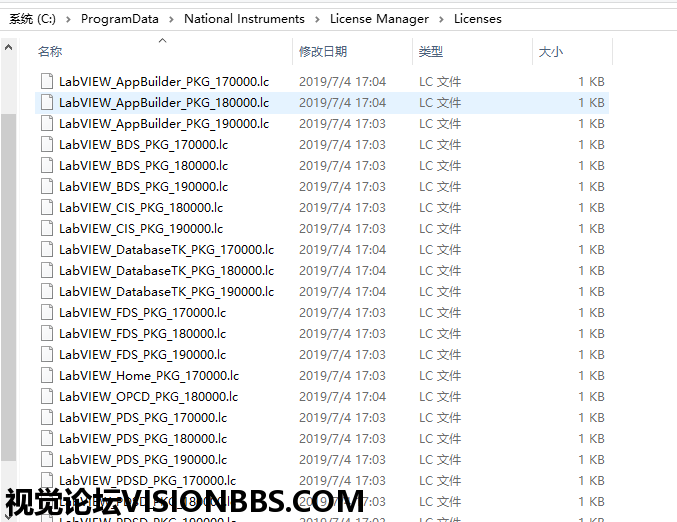Click the file icon of LabVIEW_CIS_PKG_180000.lc
The image size is (677, 522).
47,207
